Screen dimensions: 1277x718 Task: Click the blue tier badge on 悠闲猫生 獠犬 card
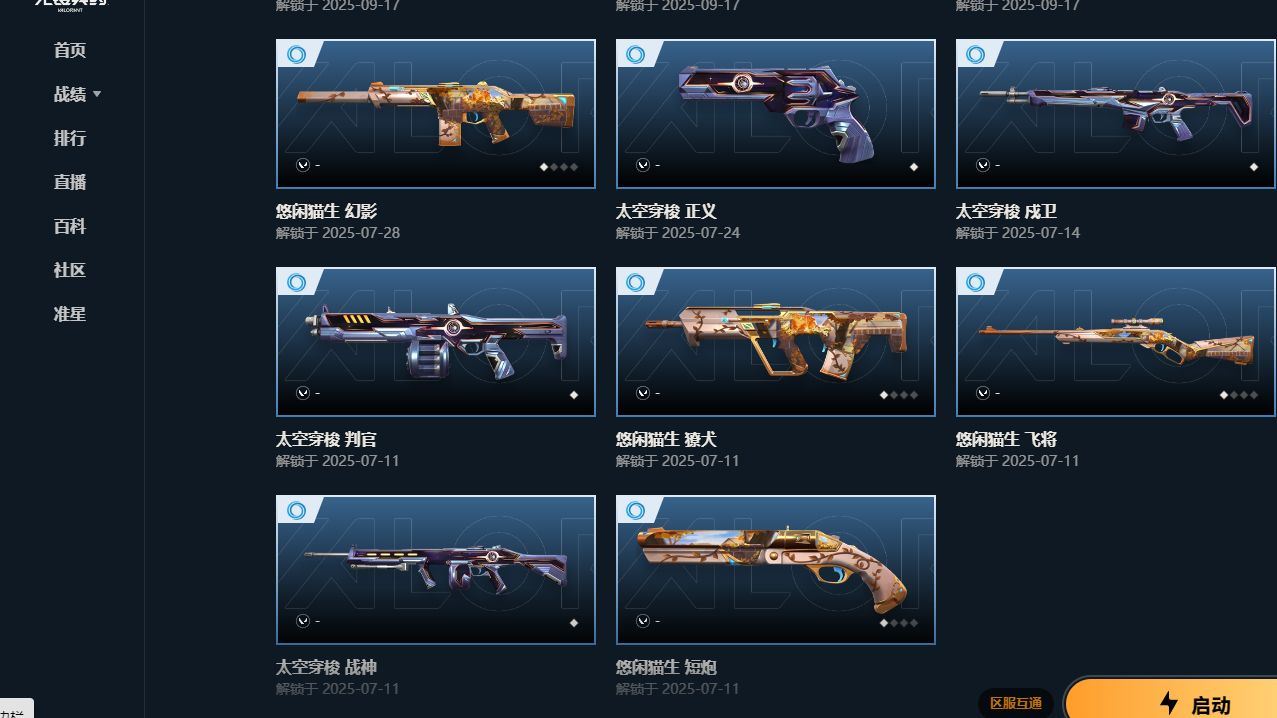coord(636,282)
